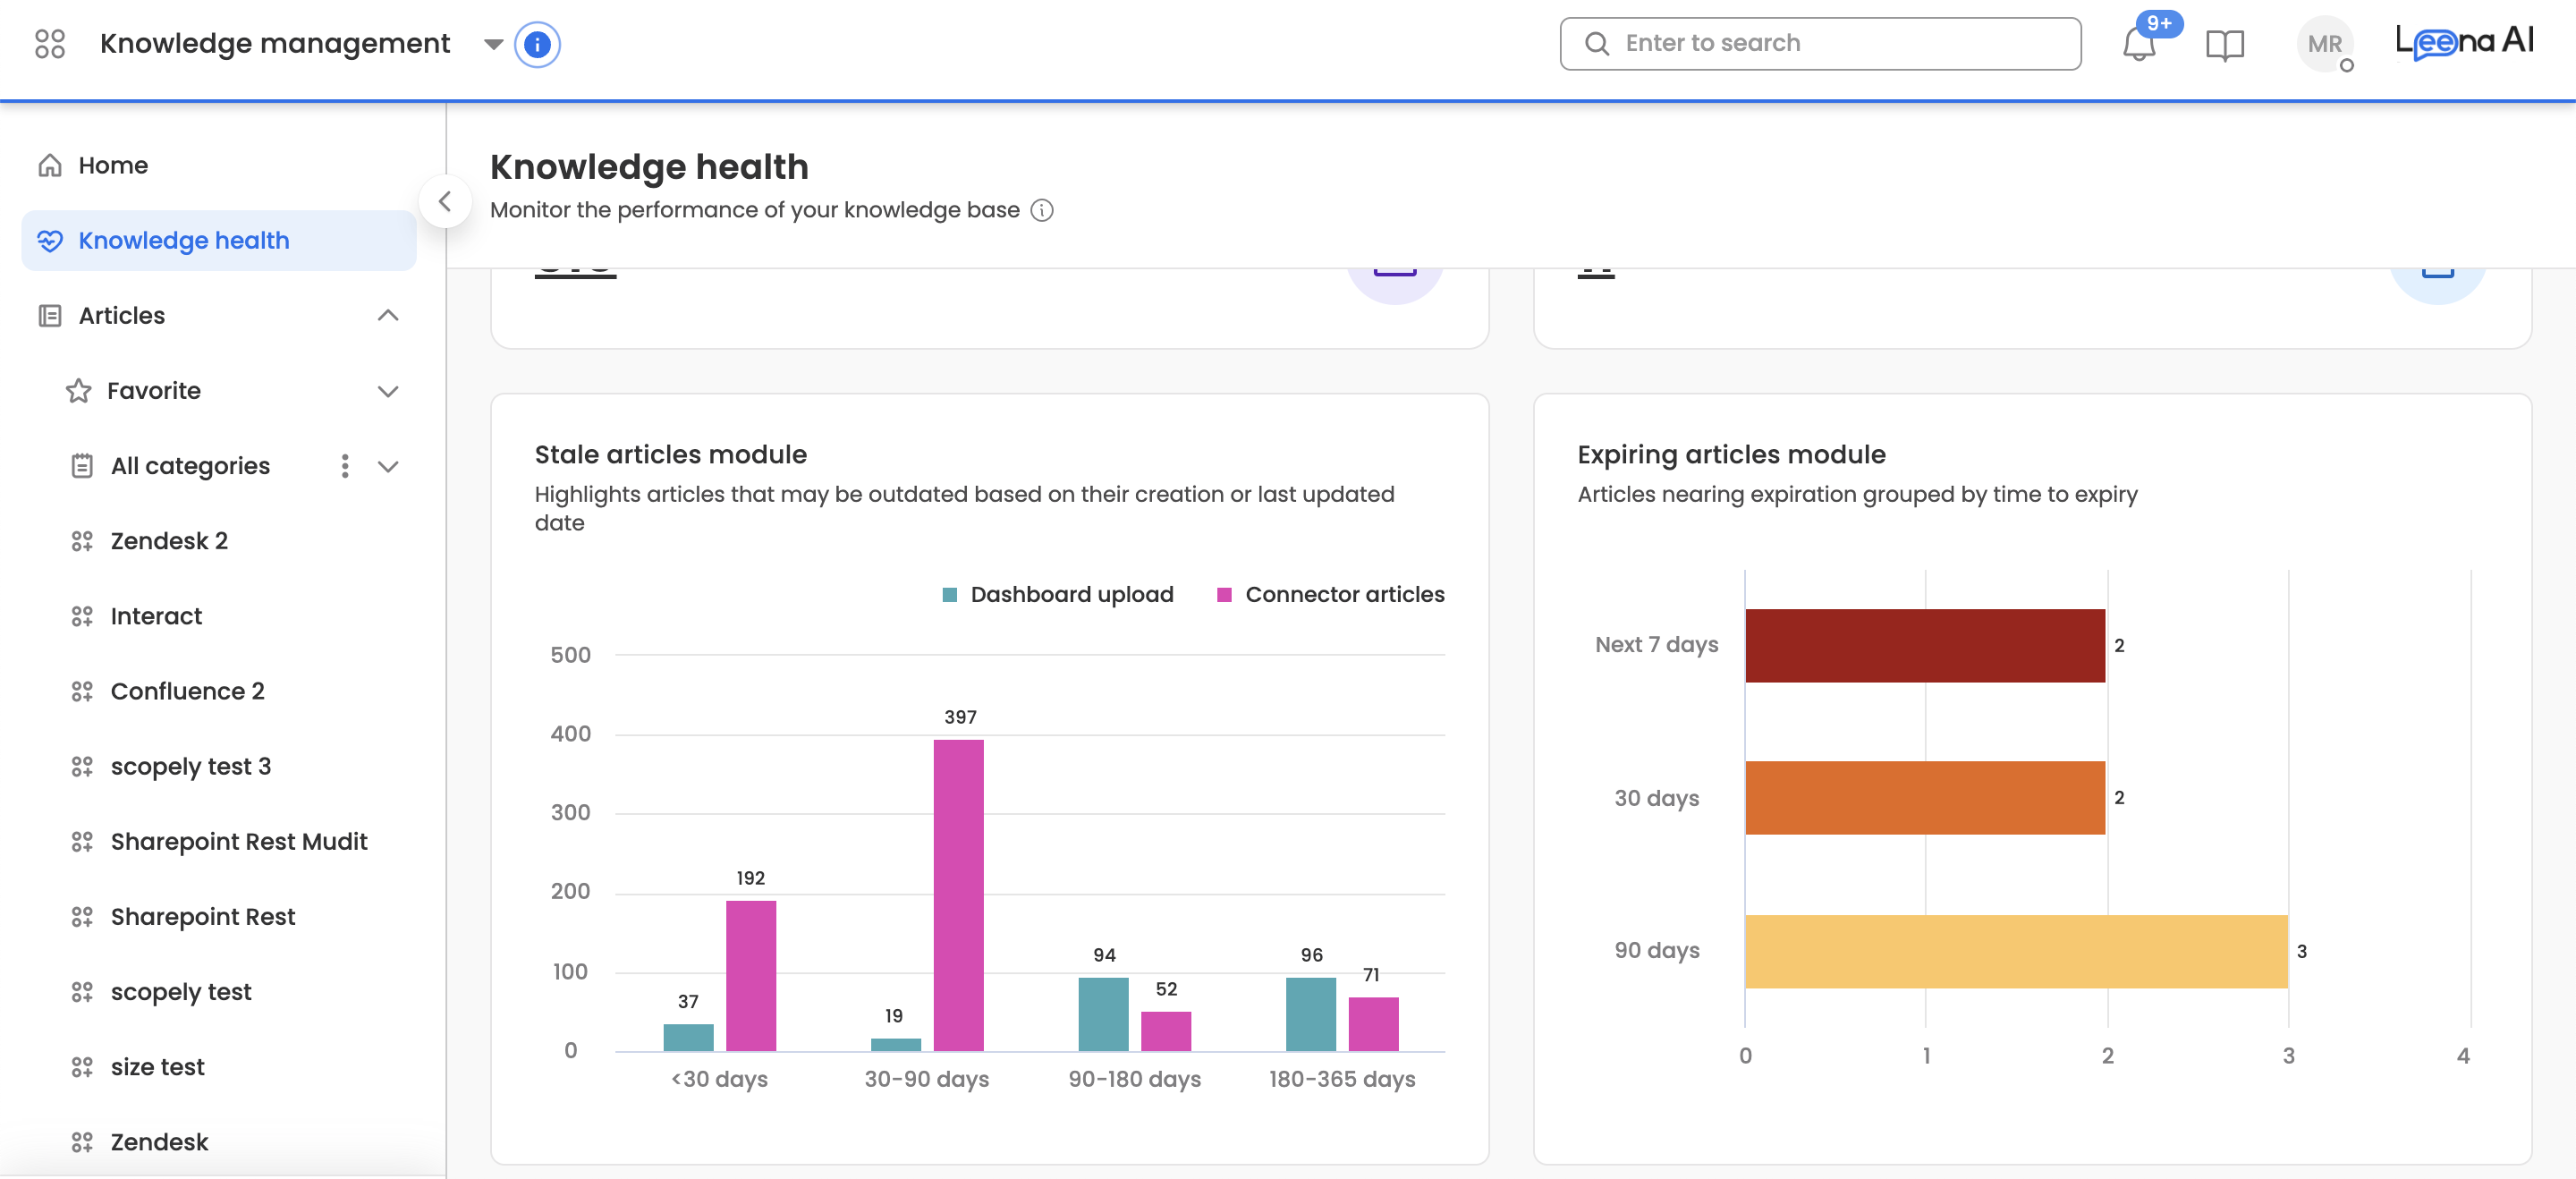Open the notifications bell

point(2138,45)
